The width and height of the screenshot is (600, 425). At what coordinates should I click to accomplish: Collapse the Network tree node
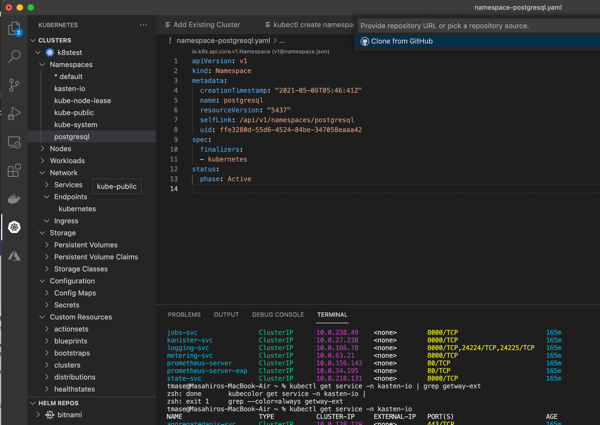point(42,173)
